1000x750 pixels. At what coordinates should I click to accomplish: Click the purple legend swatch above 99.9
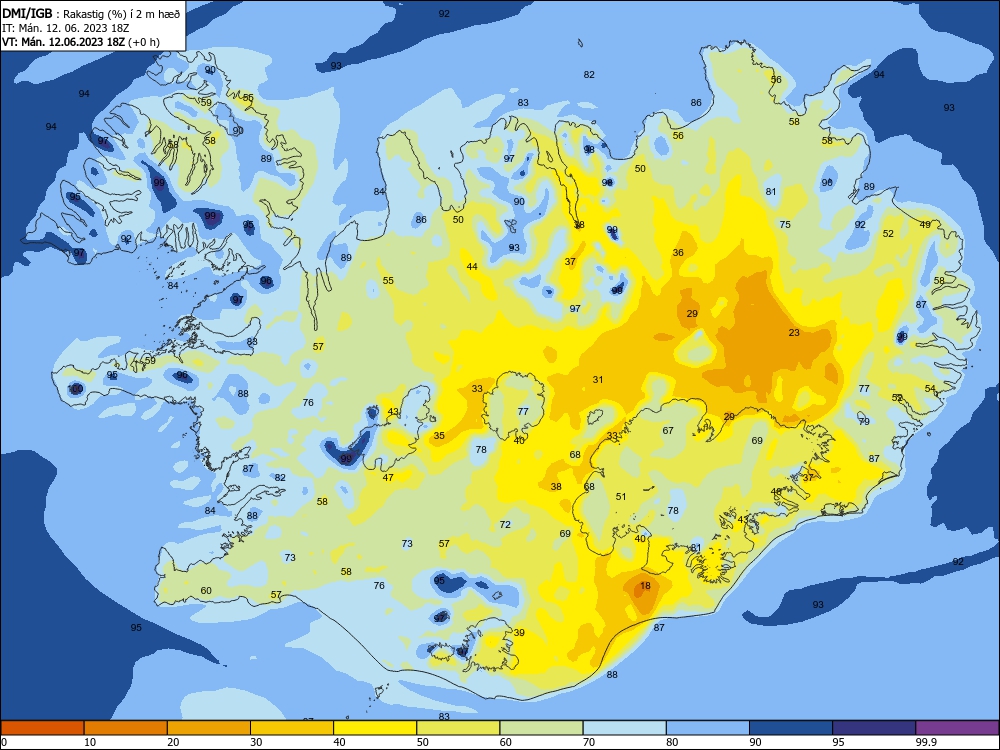click(x=957, y=728)
